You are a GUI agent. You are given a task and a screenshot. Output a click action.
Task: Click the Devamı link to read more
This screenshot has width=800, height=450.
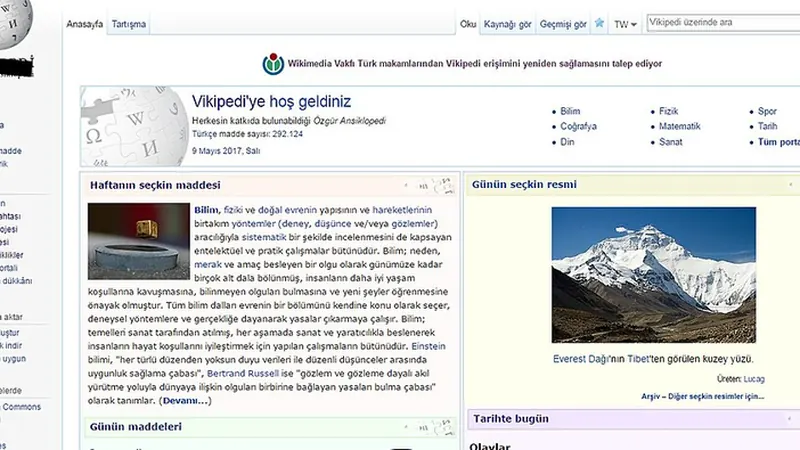click(185, 401)
